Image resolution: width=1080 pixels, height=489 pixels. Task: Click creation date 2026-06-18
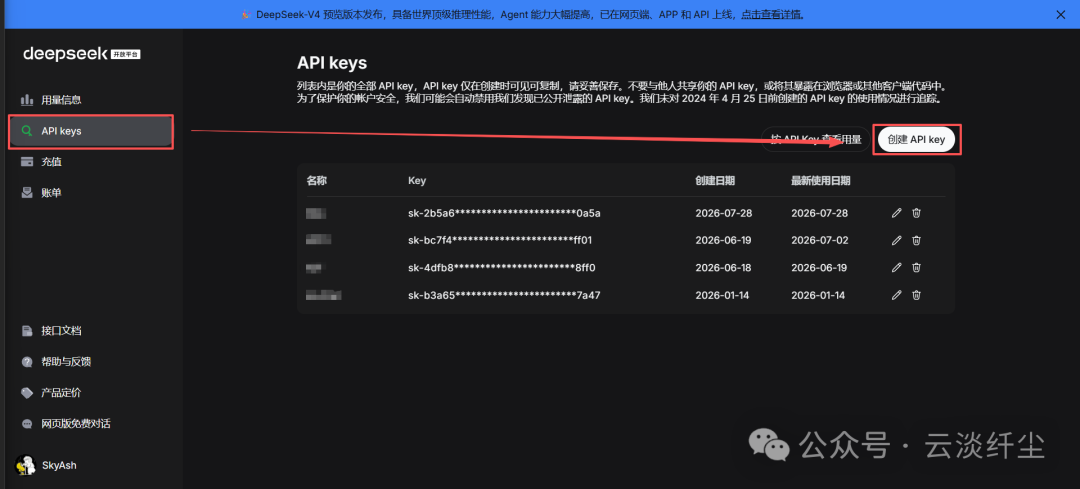point(723,267)
